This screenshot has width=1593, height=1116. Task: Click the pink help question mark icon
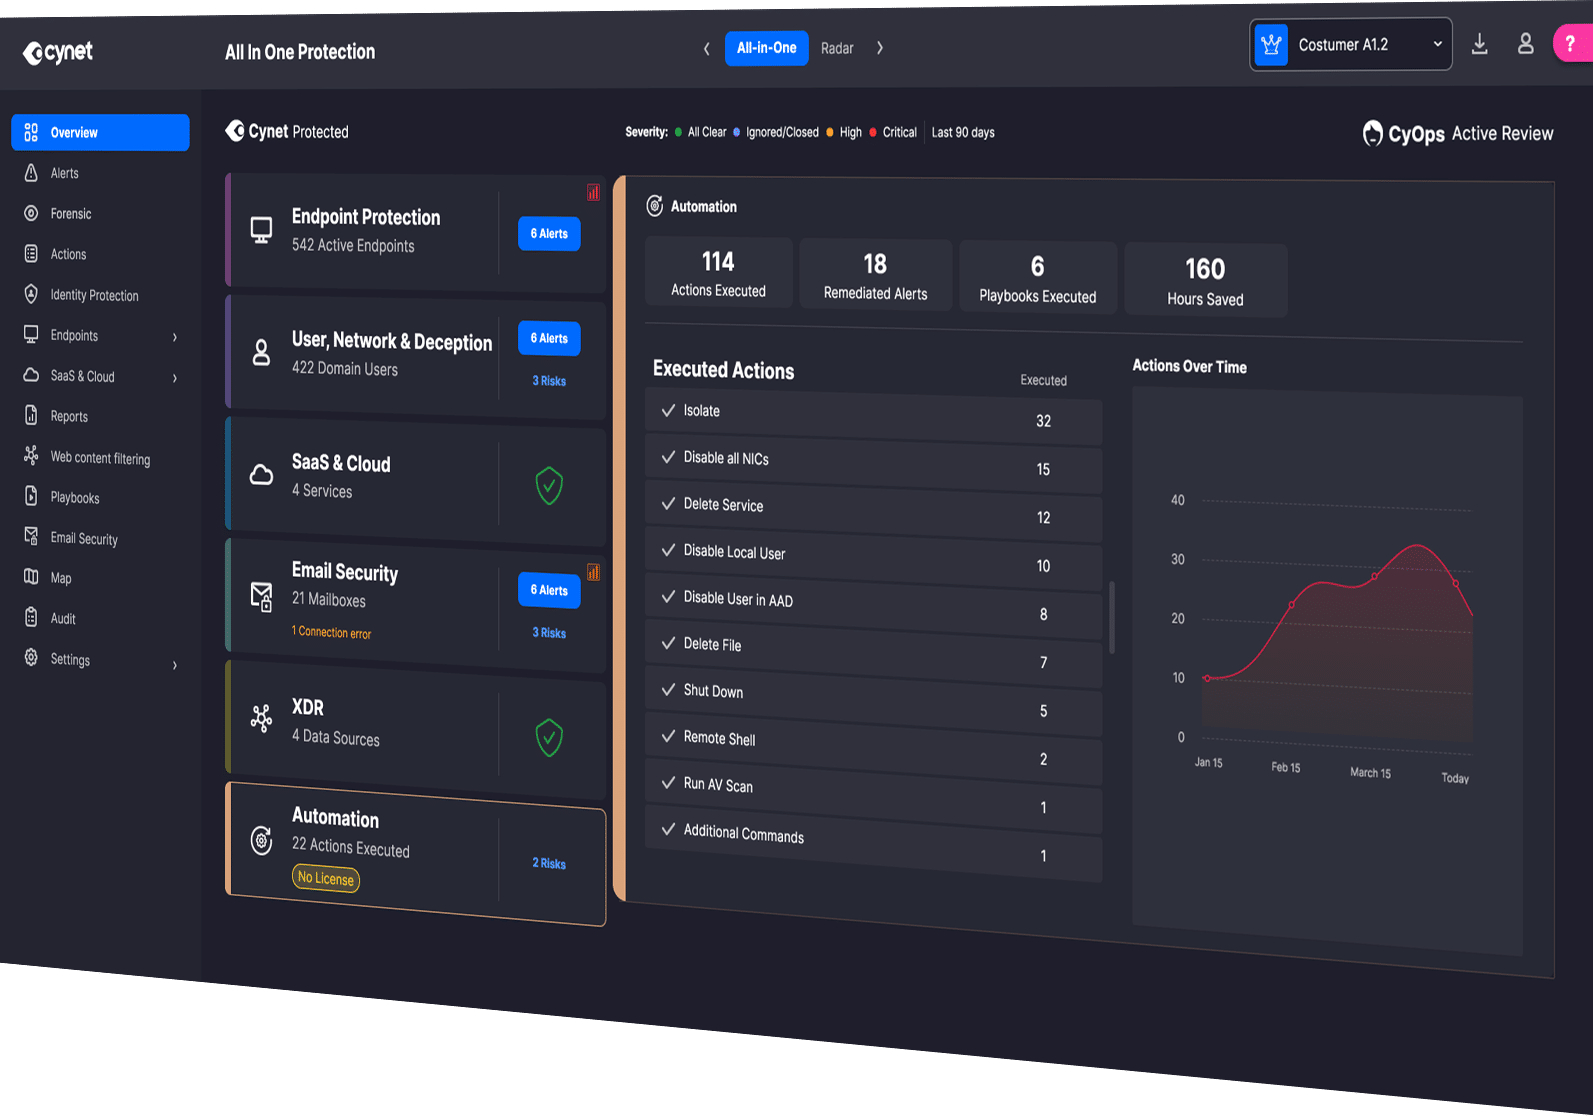1571,44
